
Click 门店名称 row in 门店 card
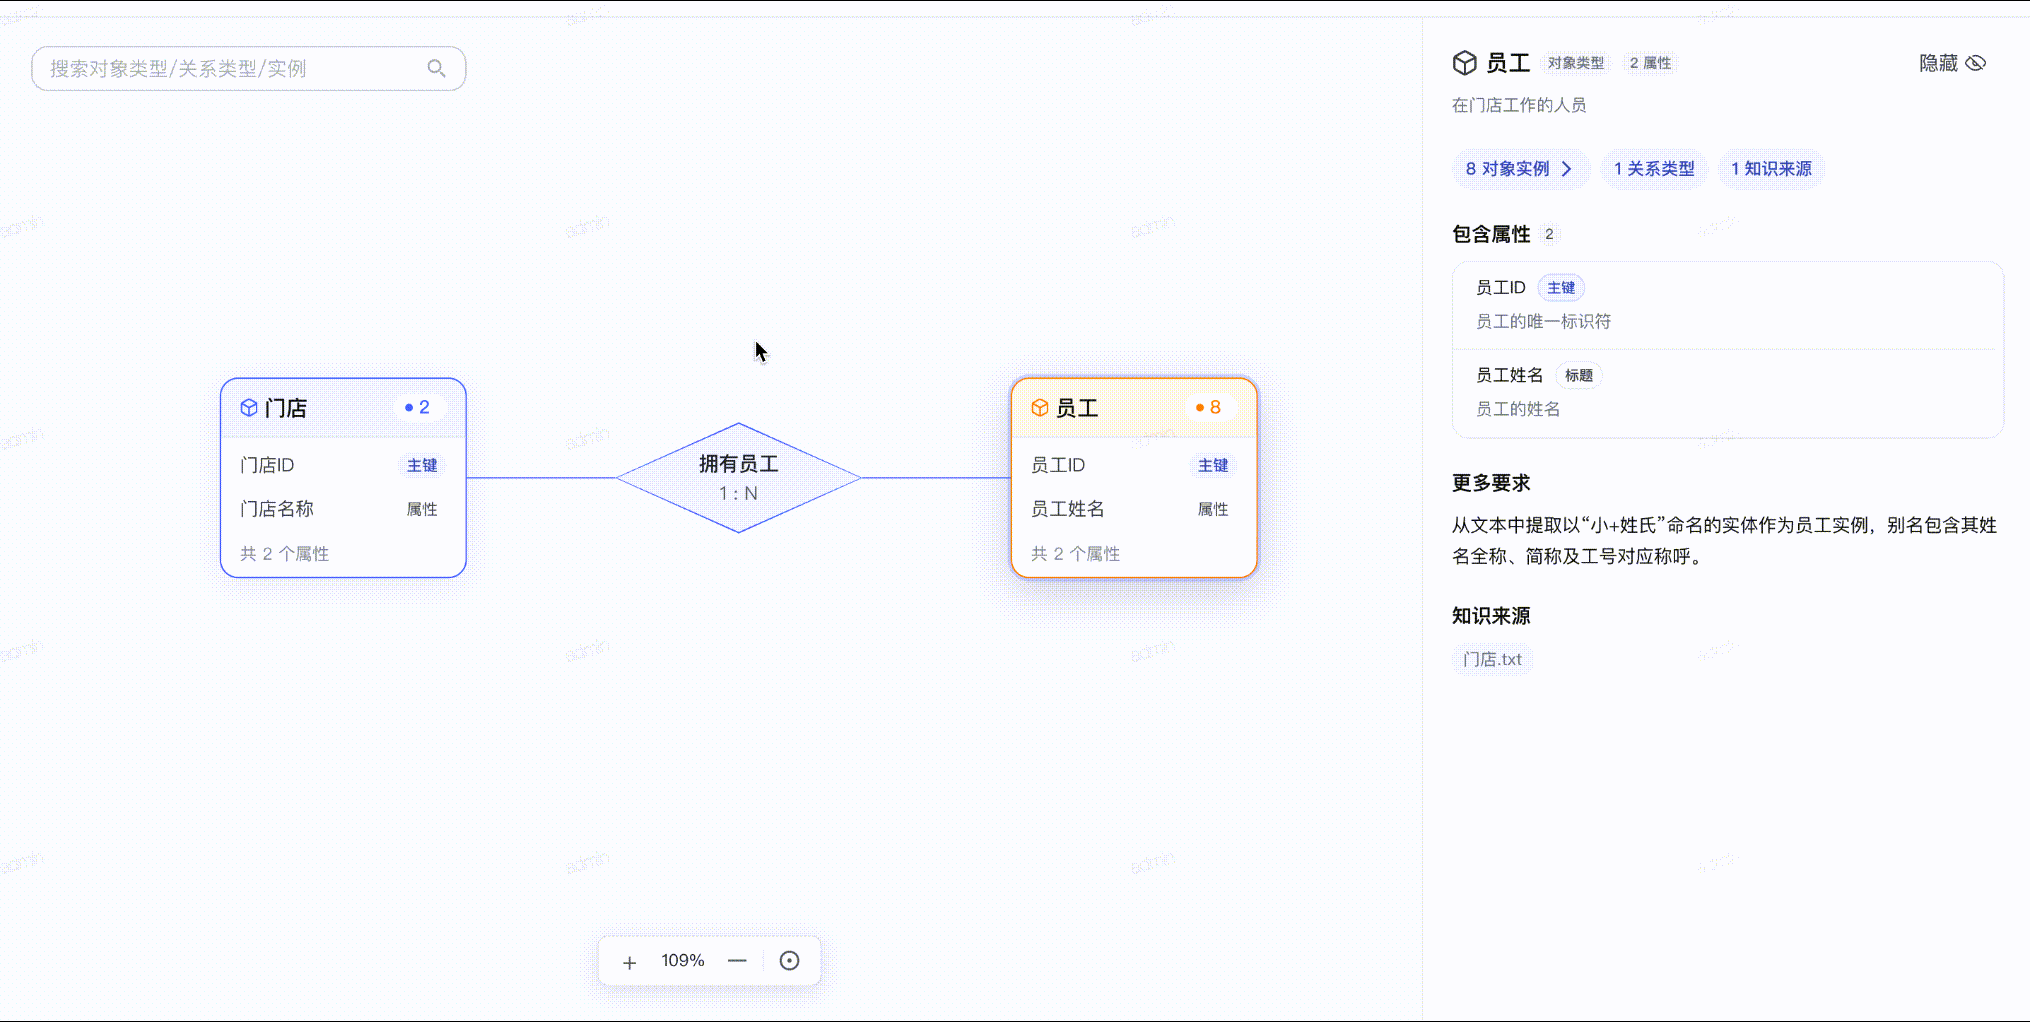pos(343,509)
